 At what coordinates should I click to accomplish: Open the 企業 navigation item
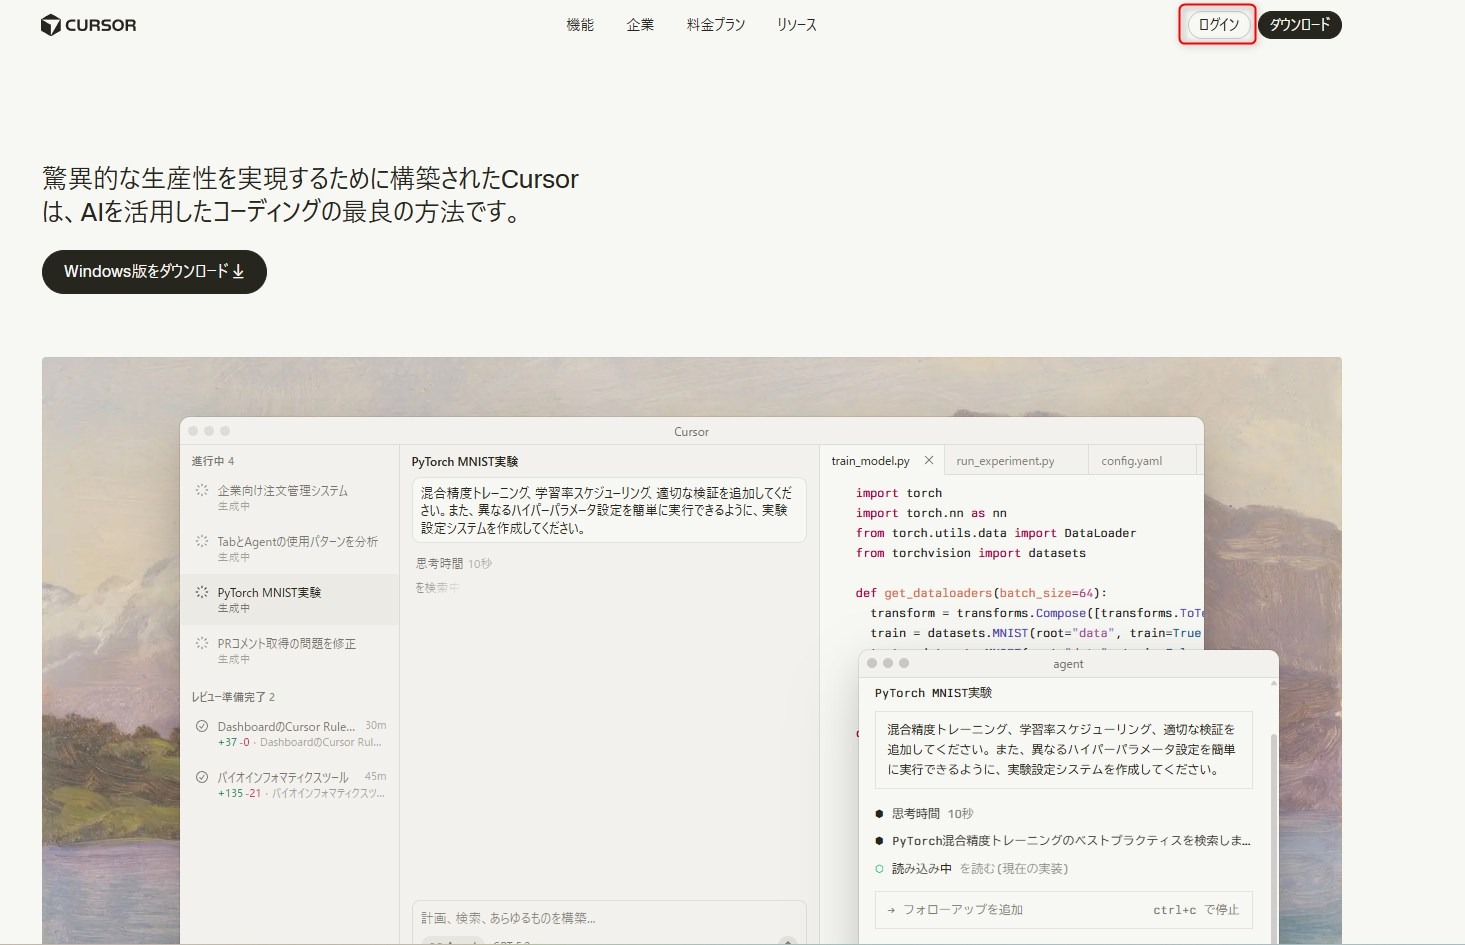[640, 25]
